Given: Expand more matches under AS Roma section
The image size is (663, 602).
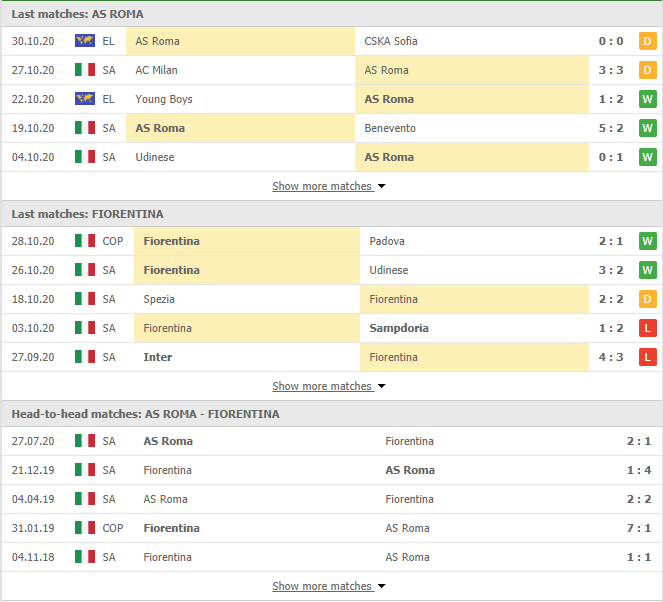Looking at the screenshot, I should (329, 186).
